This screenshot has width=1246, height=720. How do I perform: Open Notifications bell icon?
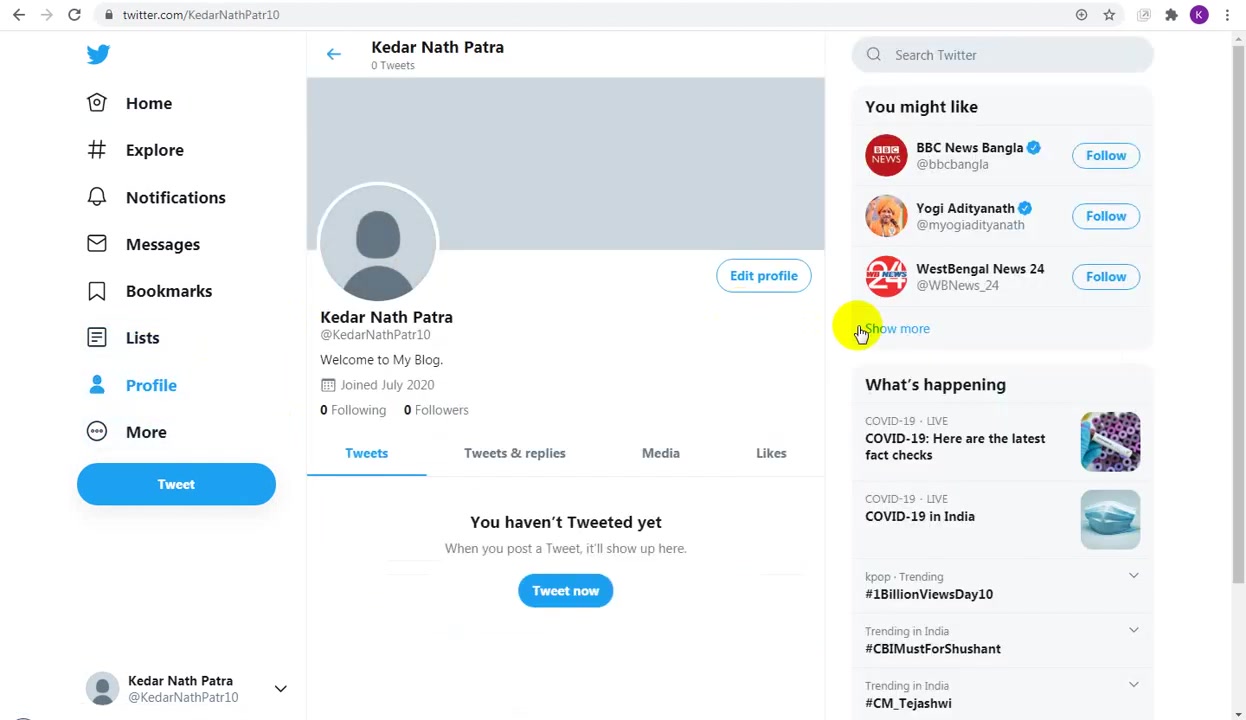click(x=97, y=197)
